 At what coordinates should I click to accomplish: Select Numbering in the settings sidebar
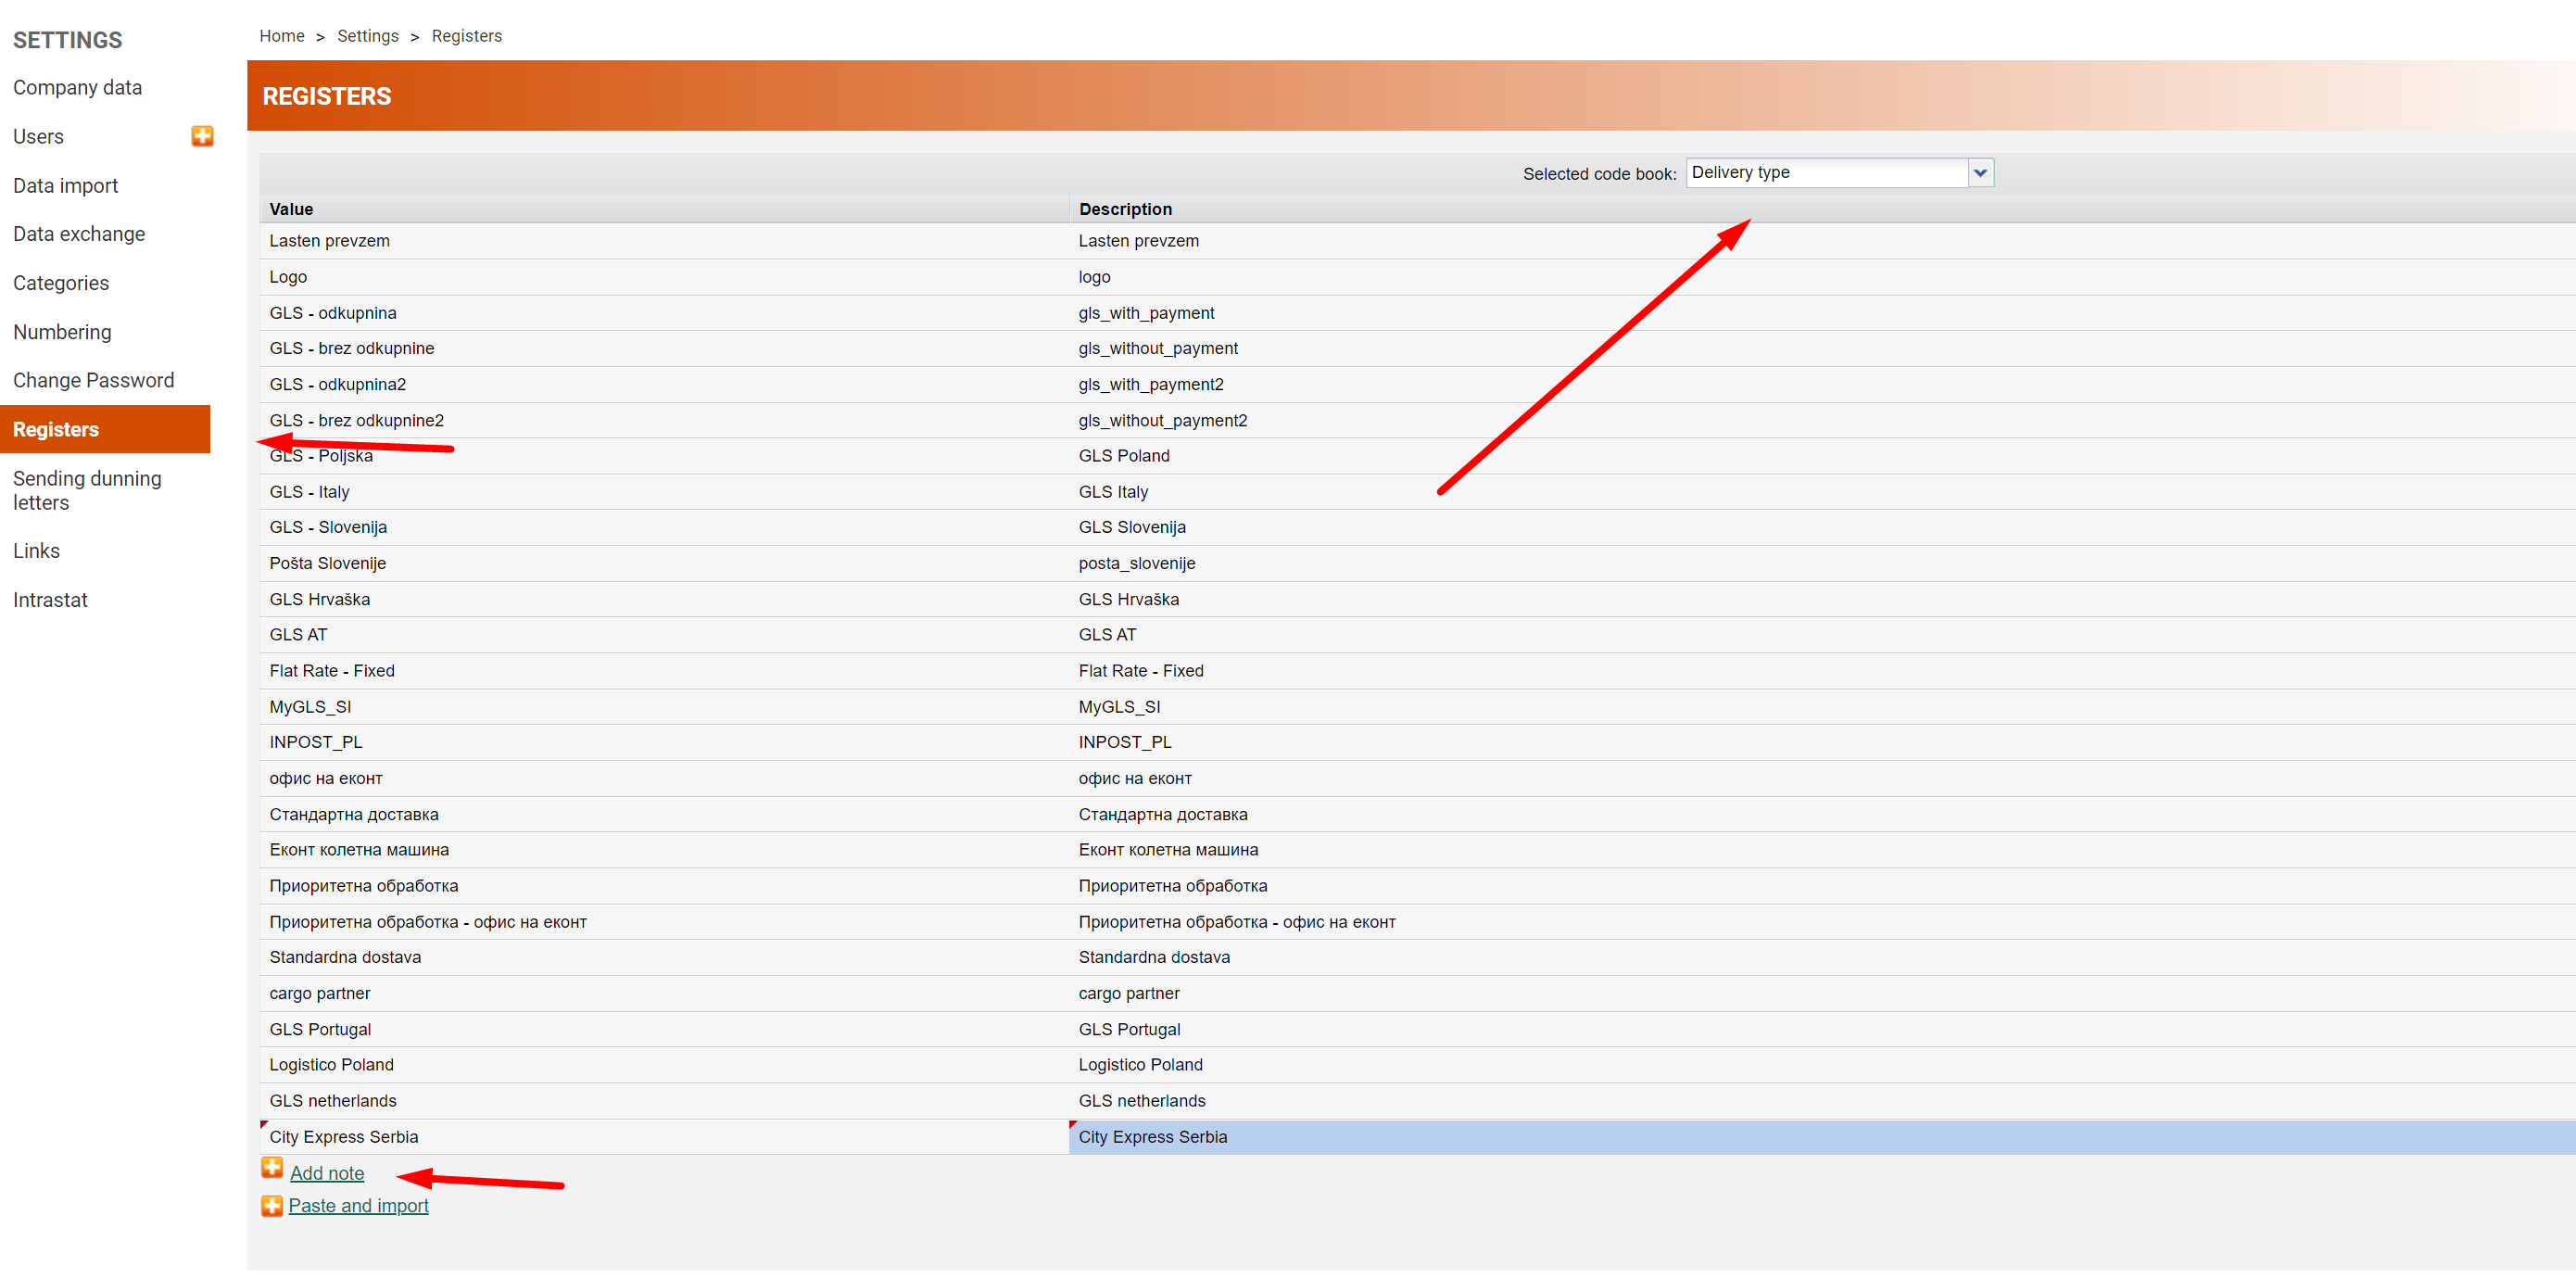(62, 333)
